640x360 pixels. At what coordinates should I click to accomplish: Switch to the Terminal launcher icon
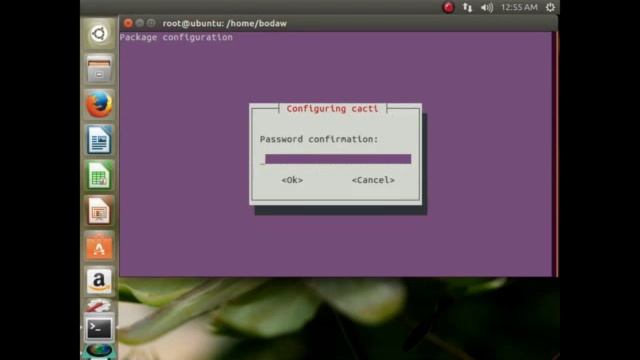pos(99,328)
